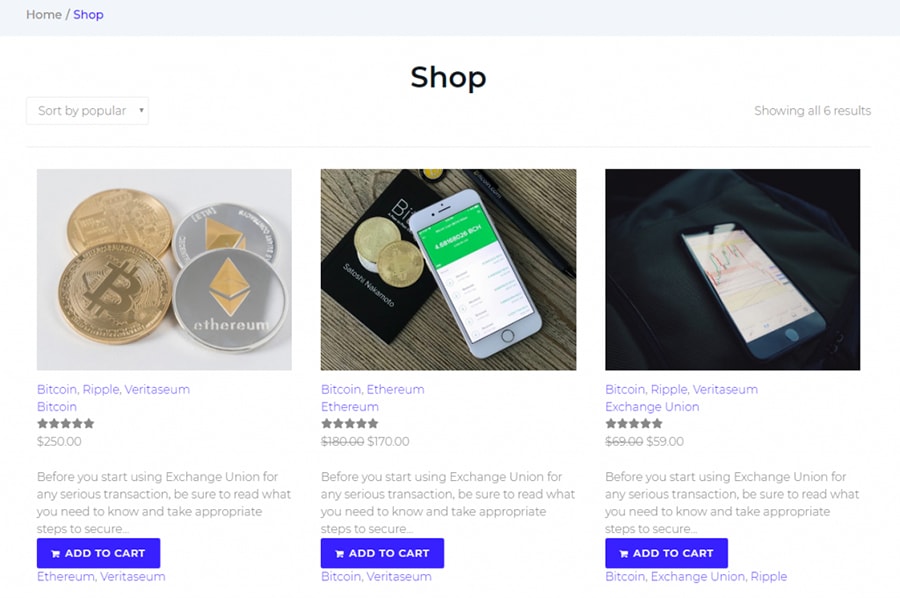
Task: Click the Bitcoin product title link
Action: point(57,407)
